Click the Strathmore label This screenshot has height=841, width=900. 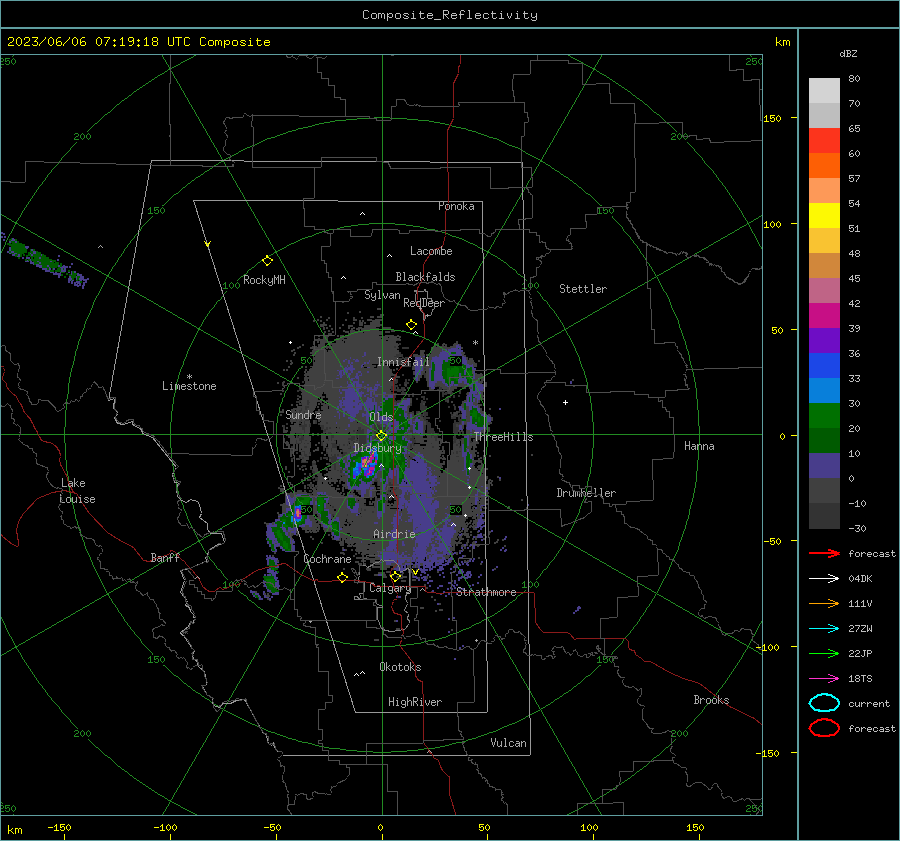coord(486,592)
